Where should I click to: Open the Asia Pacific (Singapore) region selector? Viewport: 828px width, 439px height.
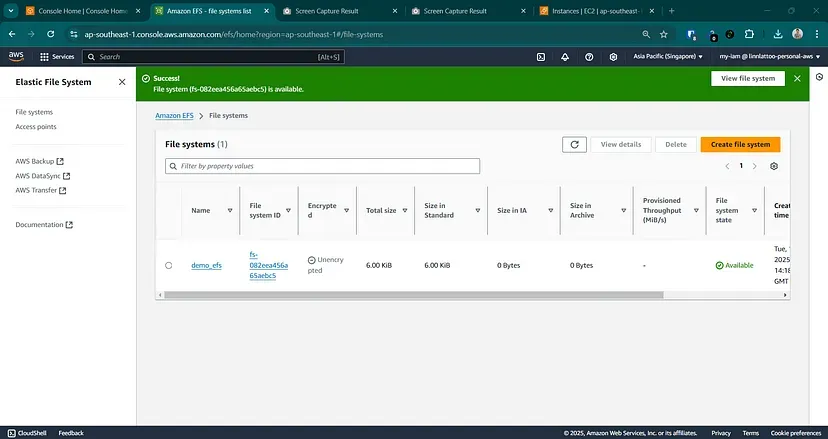click(x=668, y=57)
